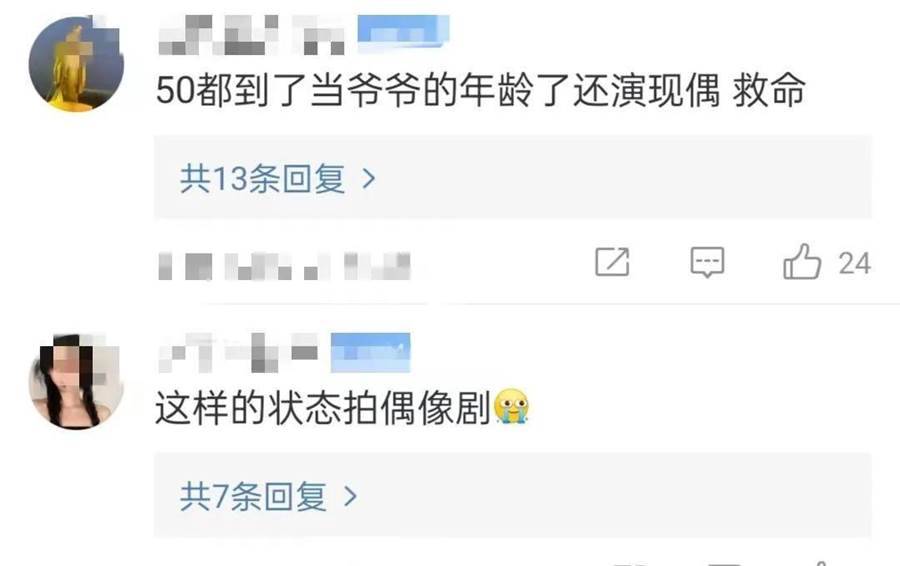900x566 pixels.
Task: Expand replies via the arrow after 共13条回复
Action: [x=369, y=179]
